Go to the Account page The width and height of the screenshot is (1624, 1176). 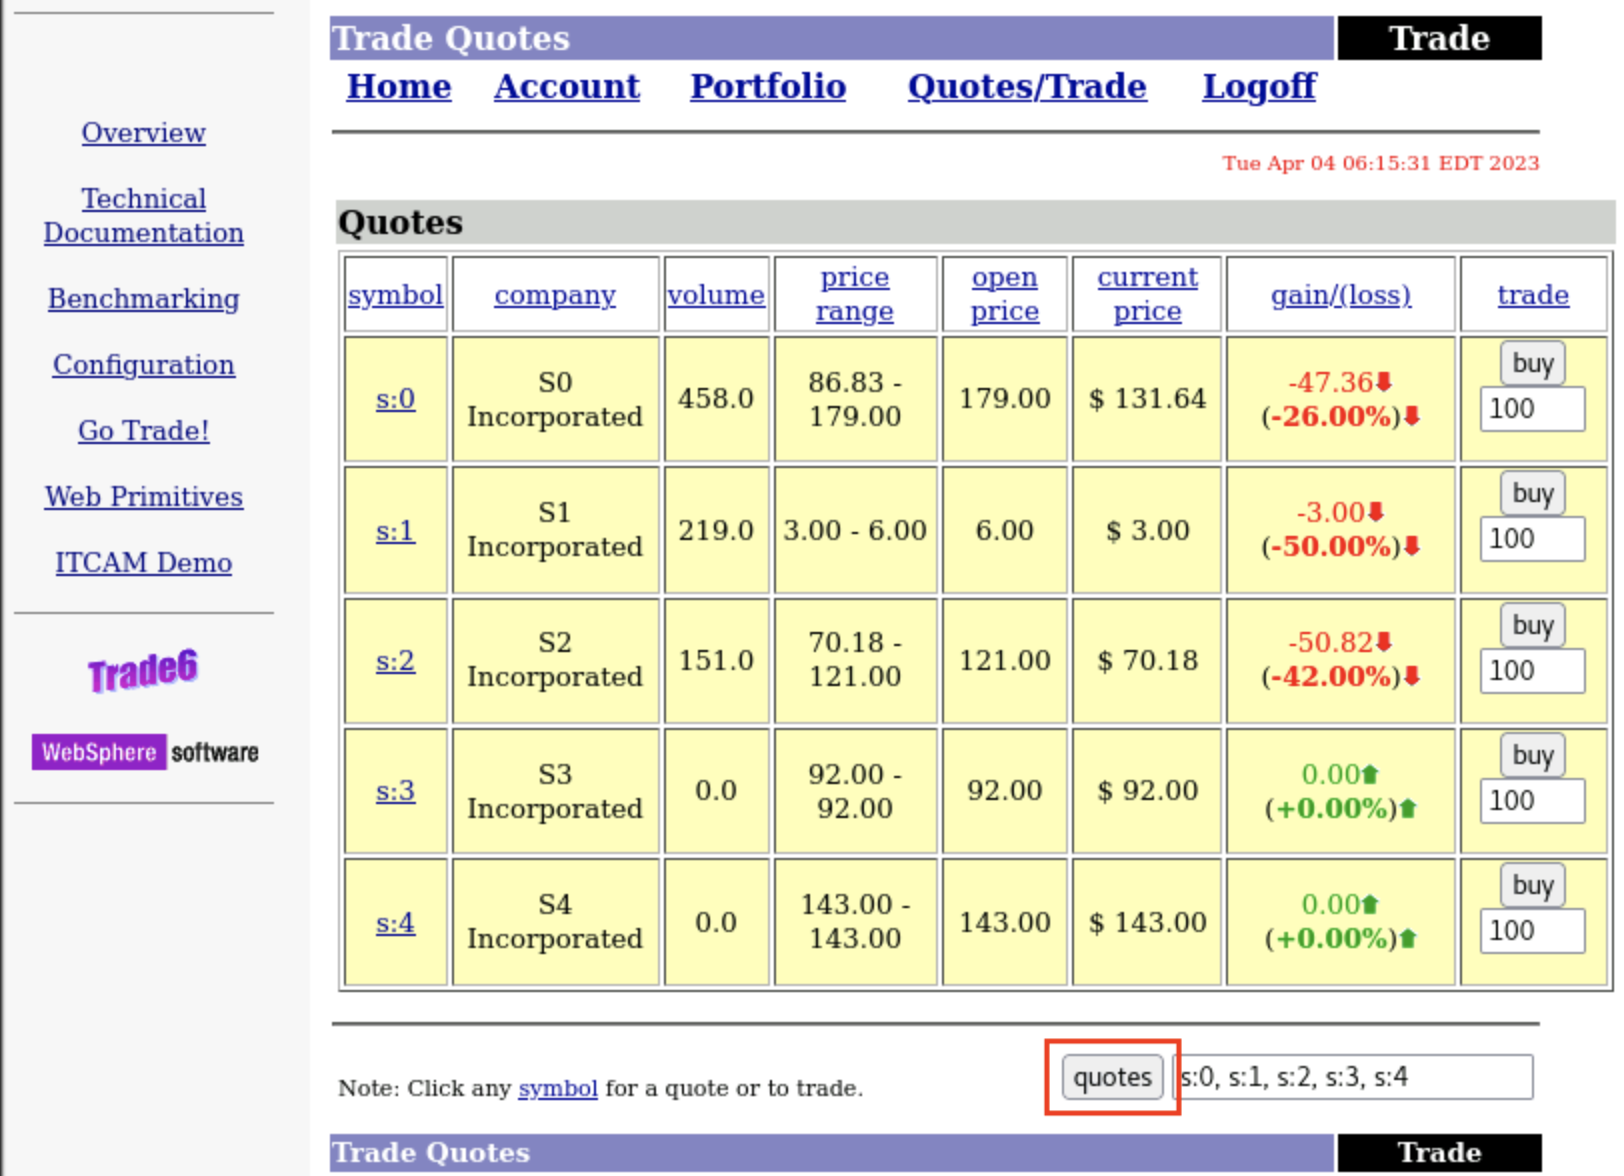567,87
